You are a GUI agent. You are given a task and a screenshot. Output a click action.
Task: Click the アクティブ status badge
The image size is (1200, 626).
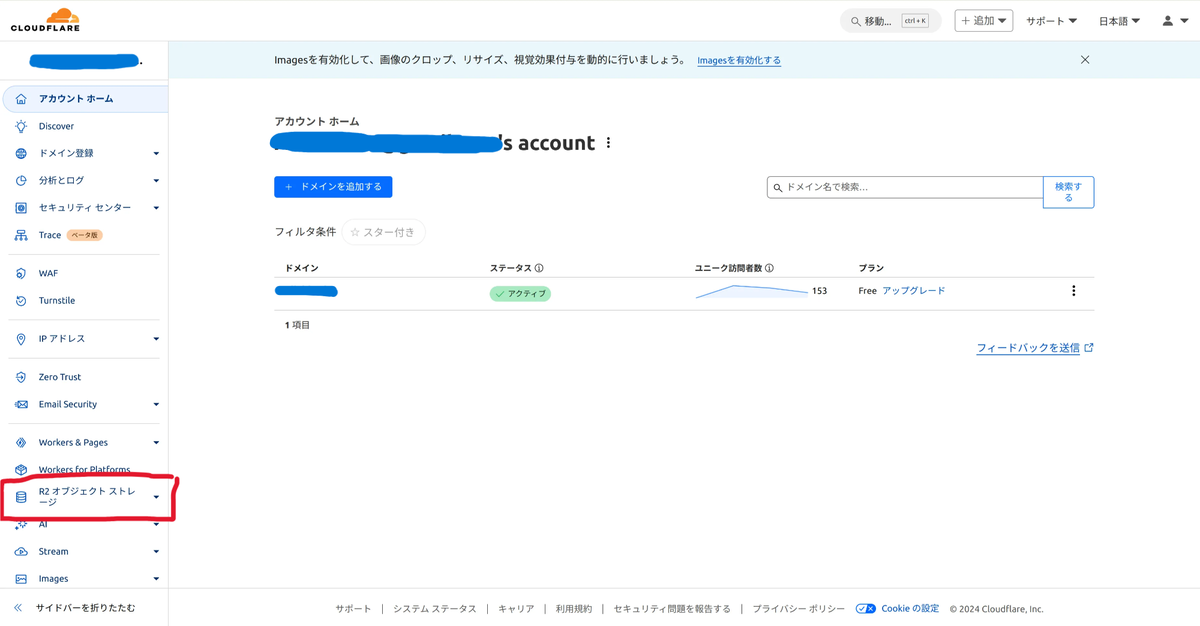pyautogui.click(x=520, y=294)
